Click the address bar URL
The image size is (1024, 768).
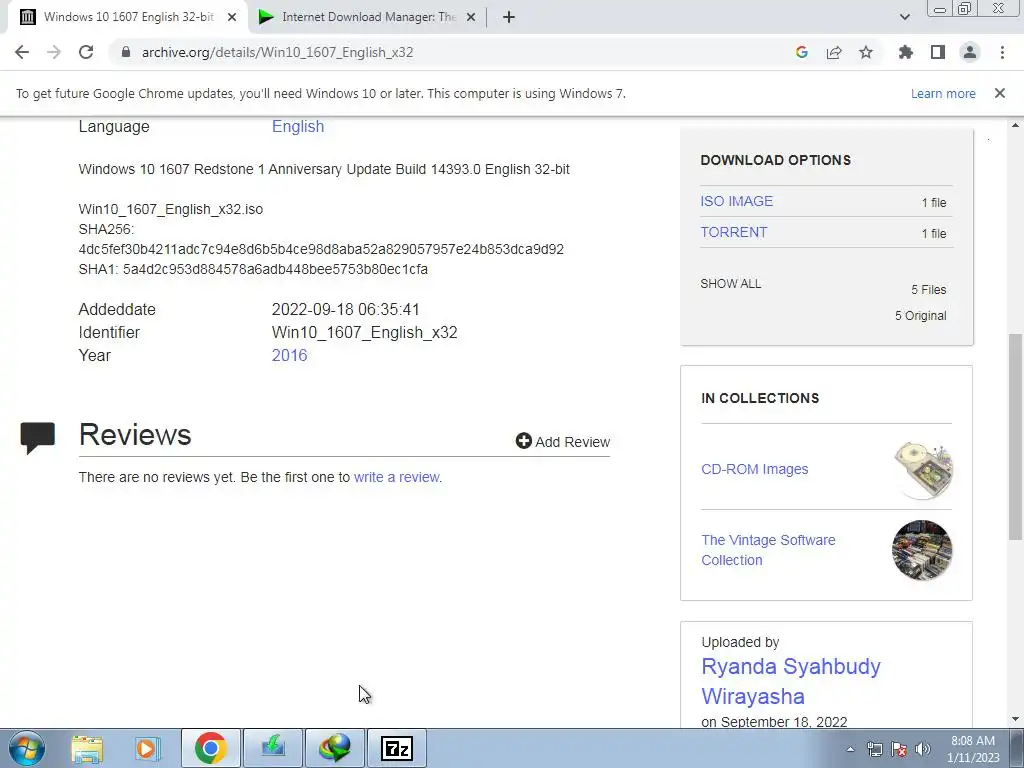278,52
